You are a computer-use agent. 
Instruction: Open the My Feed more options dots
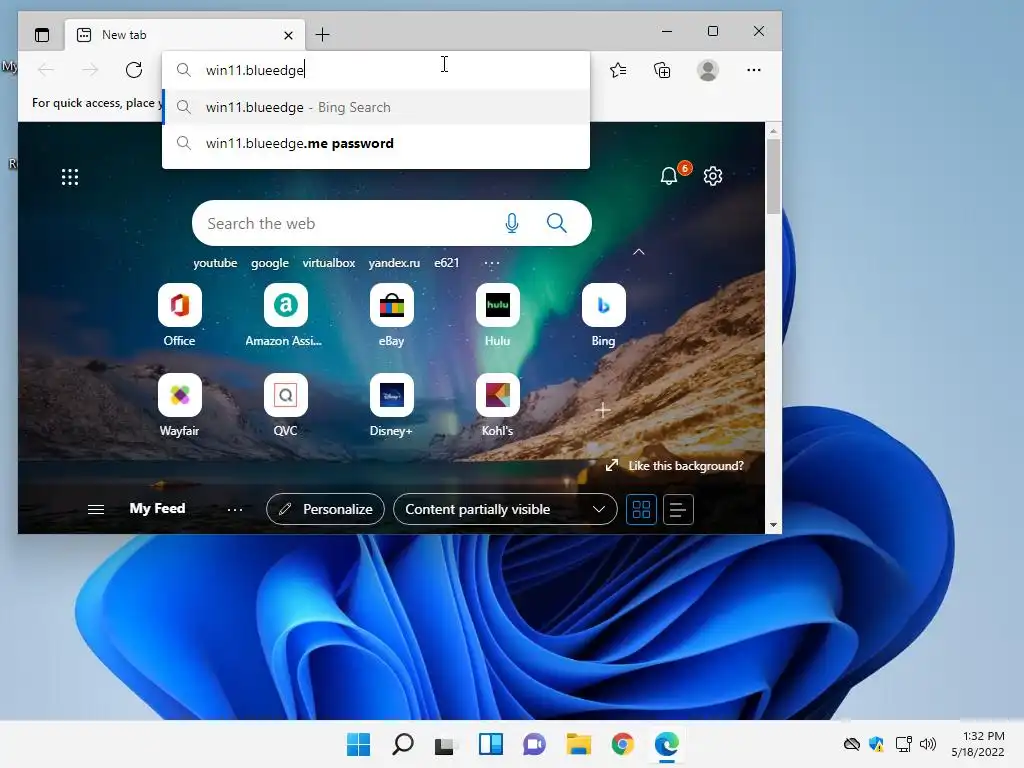(235, 509)
